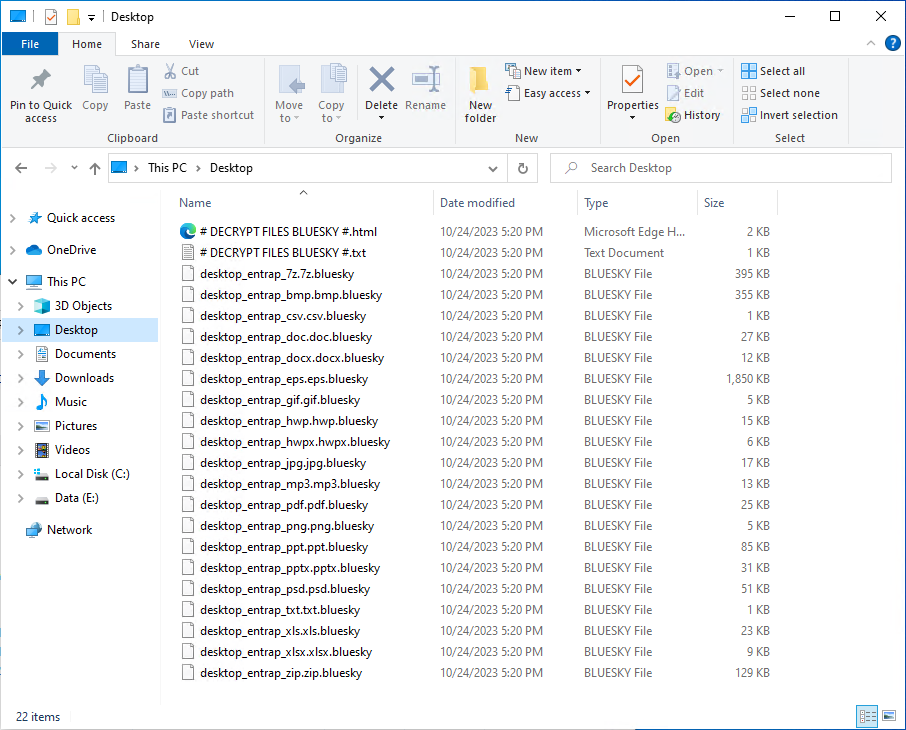Open the Help question mark icon
Viewport: 906px width, 730px height.
(x=892, y=43)
